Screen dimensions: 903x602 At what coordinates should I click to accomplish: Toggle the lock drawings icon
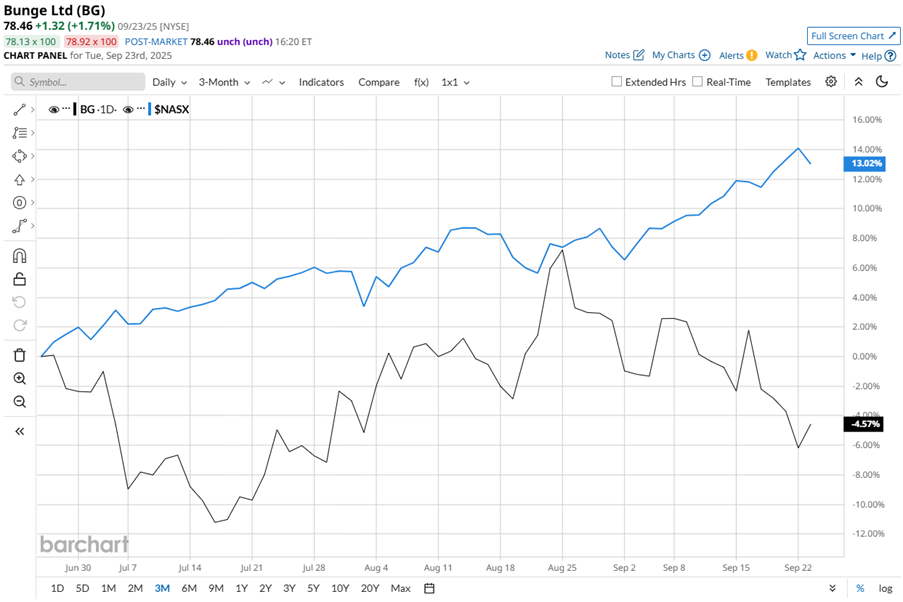coord(19,279)
